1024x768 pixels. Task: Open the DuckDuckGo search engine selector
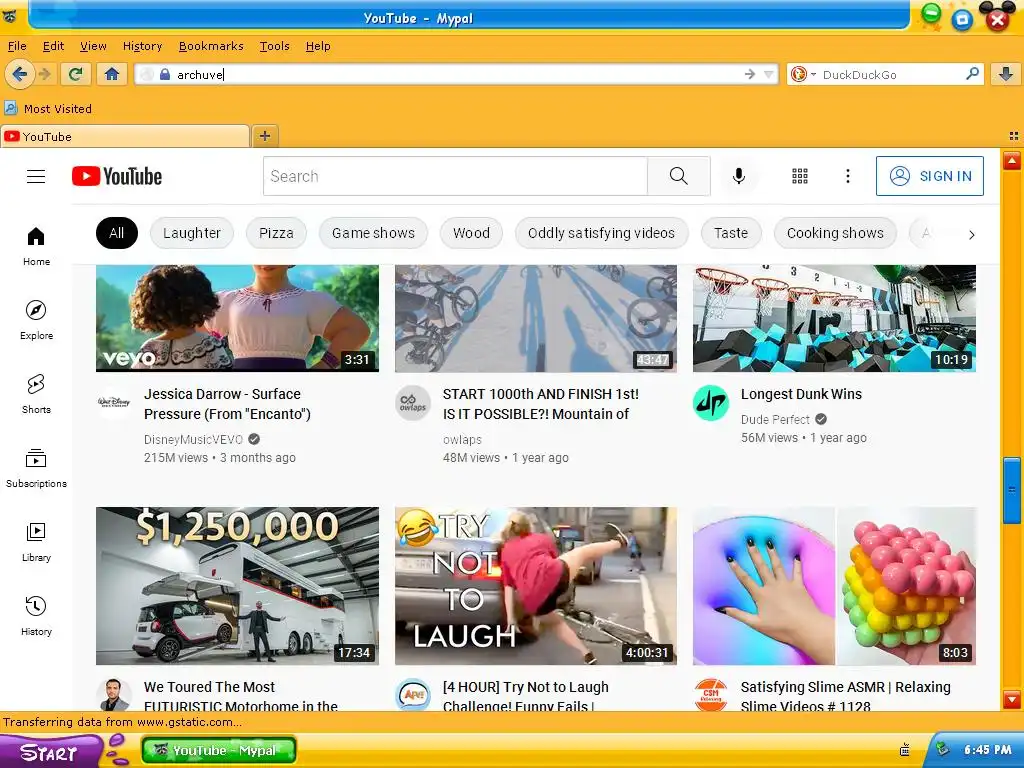[x=803, y=74]
